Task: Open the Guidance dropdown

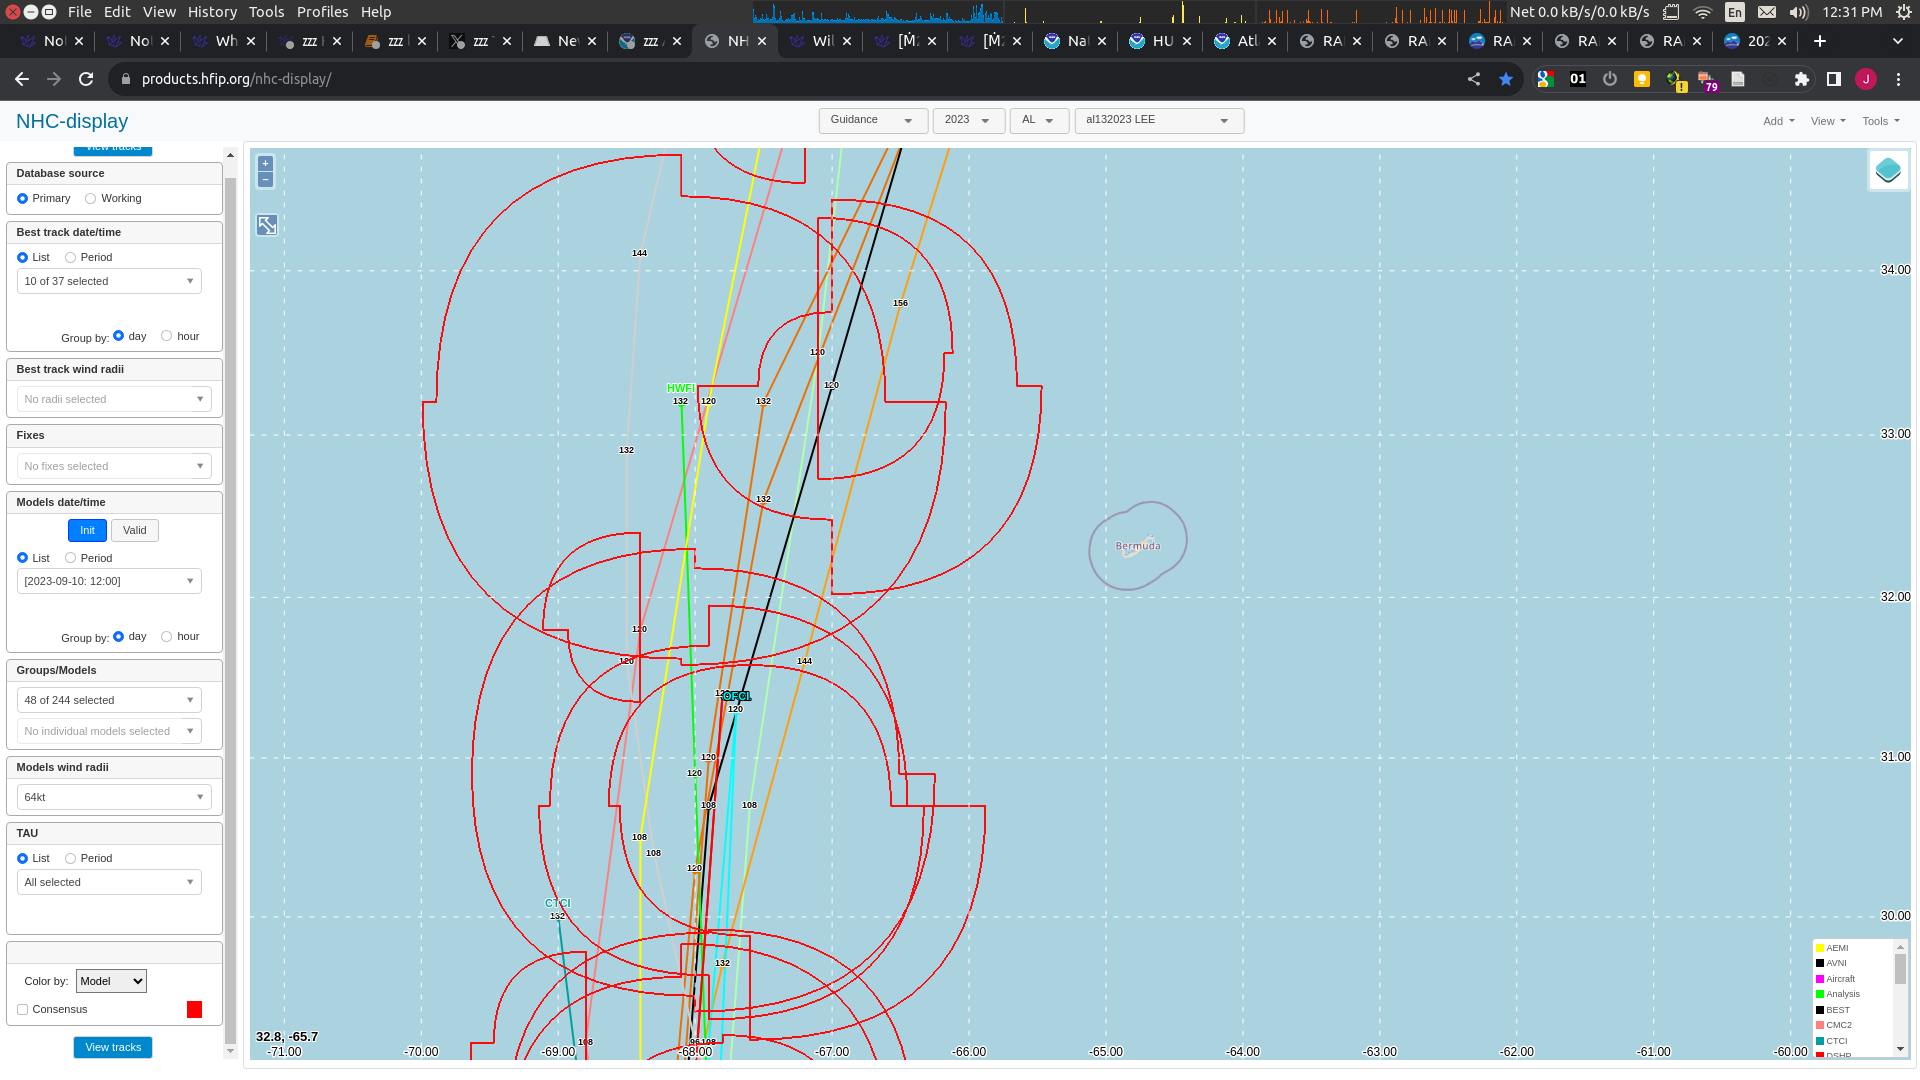Action: (873, 120)
